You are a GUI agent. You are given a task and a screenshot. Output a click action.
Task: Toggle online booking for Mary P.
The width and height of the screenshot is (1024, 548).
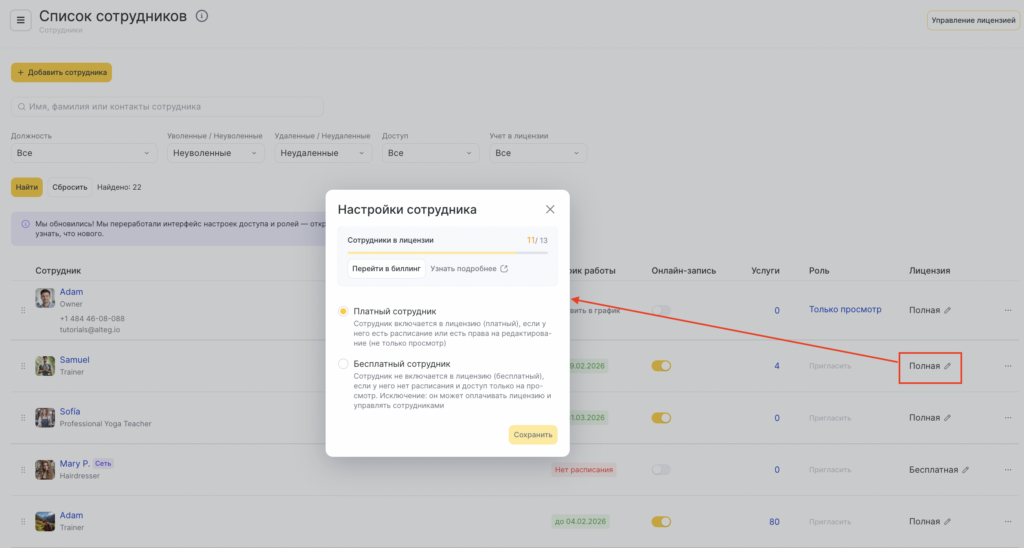[661, 470]
